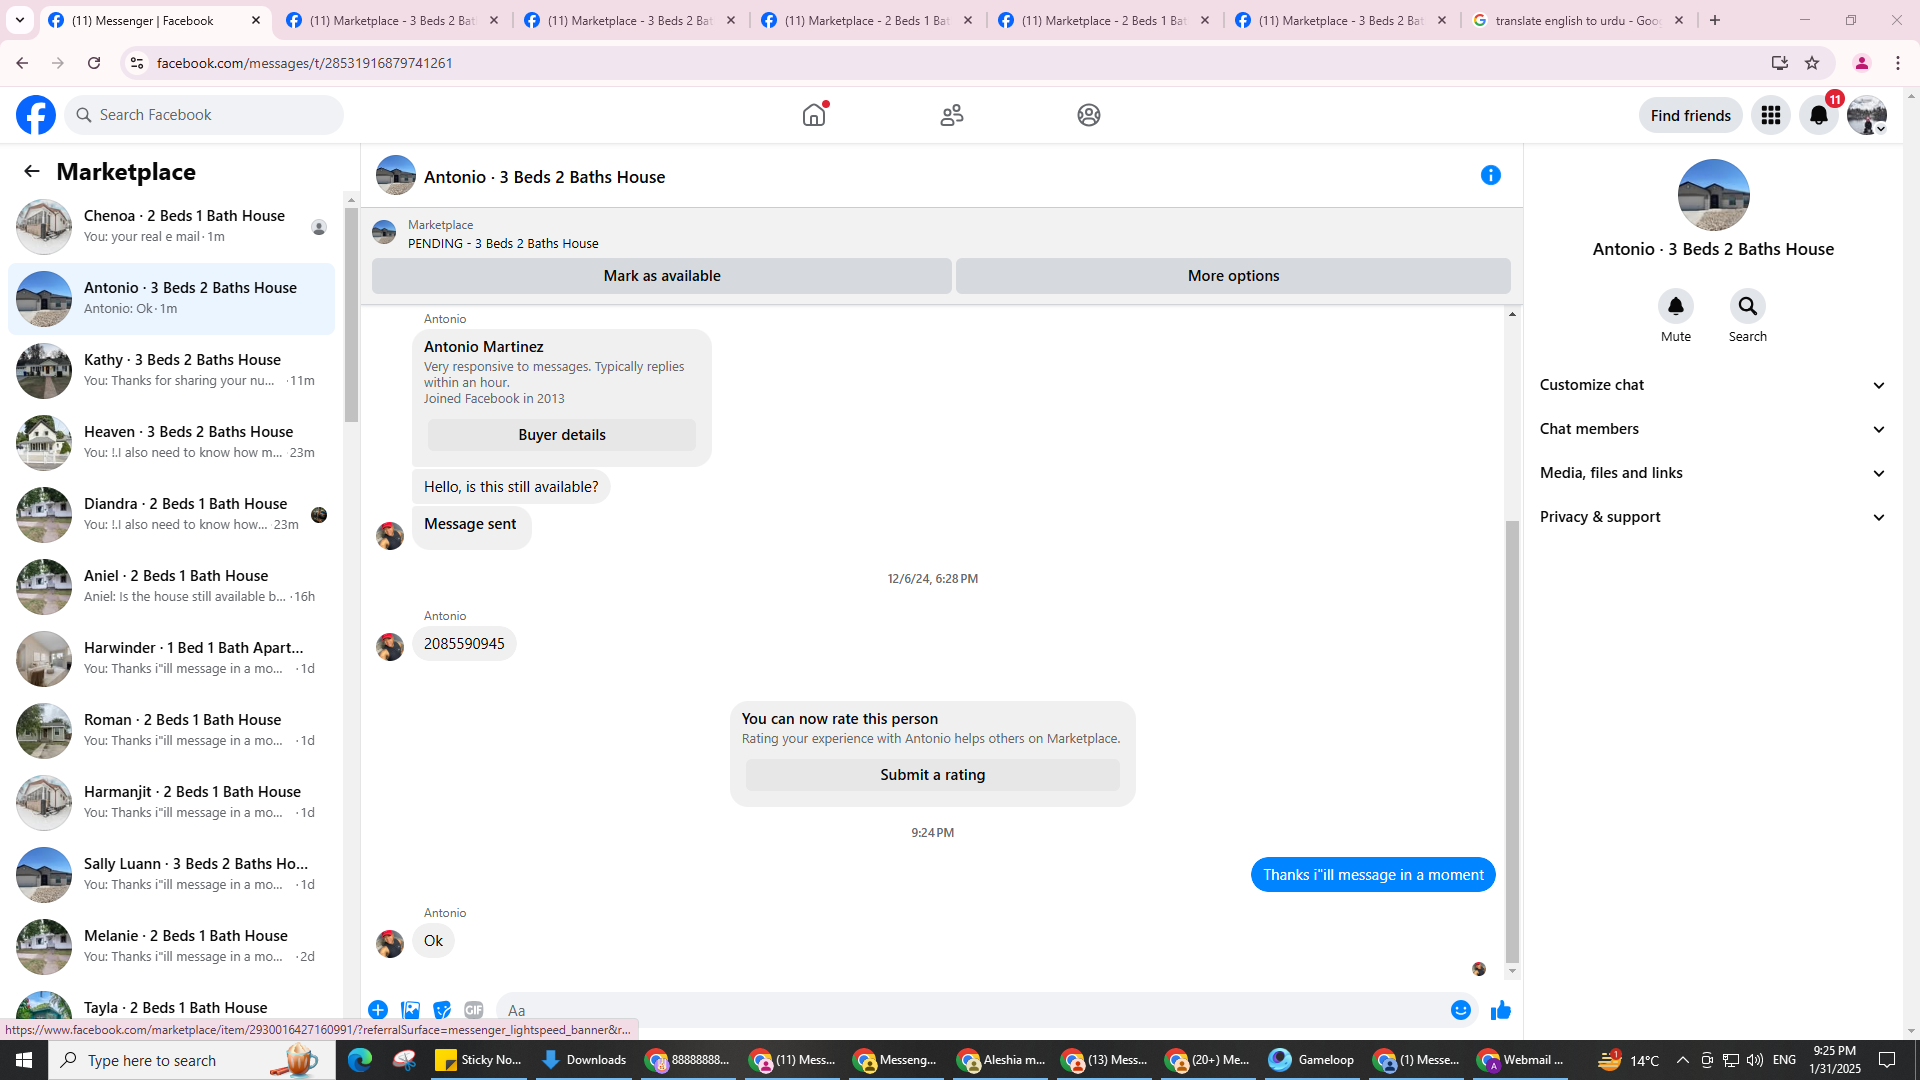Image resolution: width=1920 pixels, height=1080 pixels.
Task: Expand Customize chat section
Action: coord(1713,385)
